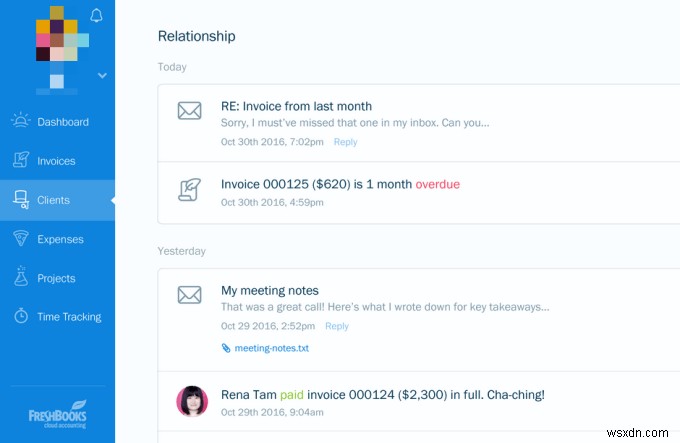The height and width of the screenshot is (443, 680).
Task: Click the Clients sidebar icon
Action: click(20, 199)
